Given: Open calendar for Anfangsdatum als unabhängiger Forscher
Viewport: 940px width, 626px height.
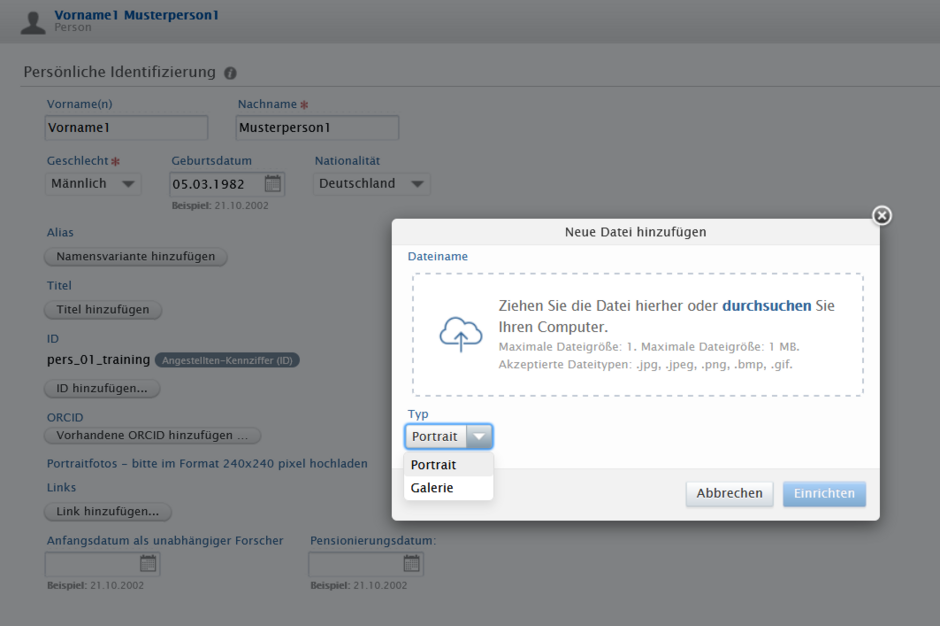Looking at the screenshot, I should (148, 564).
